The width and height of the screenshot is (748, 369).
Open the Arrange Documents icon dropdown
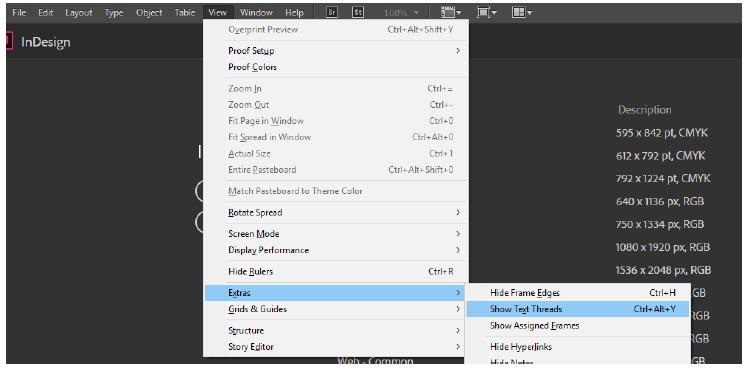pos(522,12)
